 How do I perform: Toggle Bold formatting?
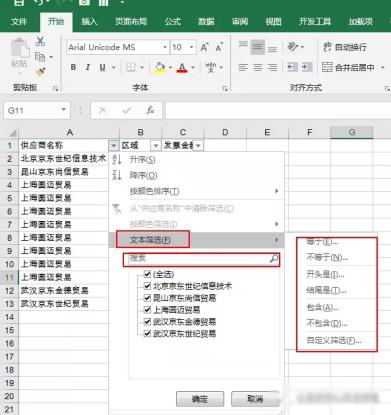73,67
